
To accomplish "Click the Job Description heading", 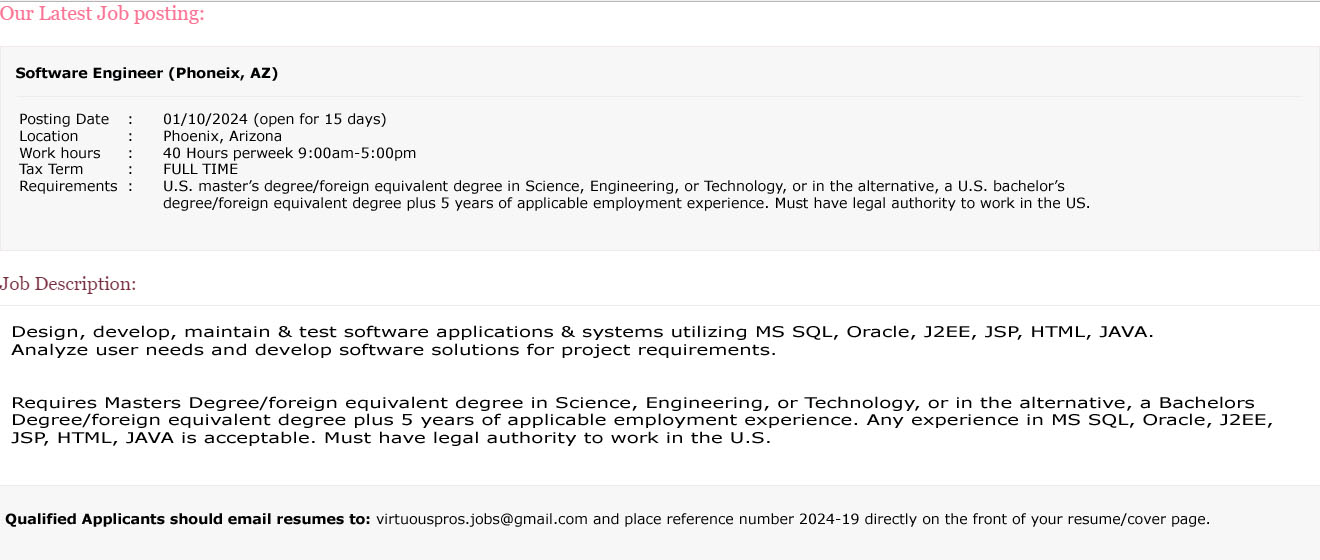I will coord(68,284).
